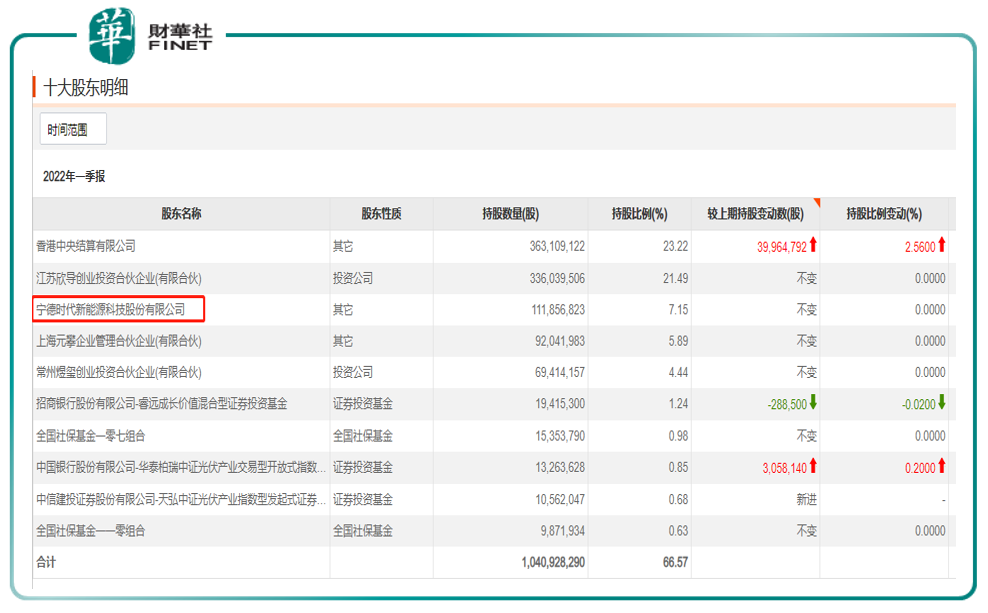Click the 持股比例变动(%) column header
The image size is (988, 613).
[x=884, y=214]
